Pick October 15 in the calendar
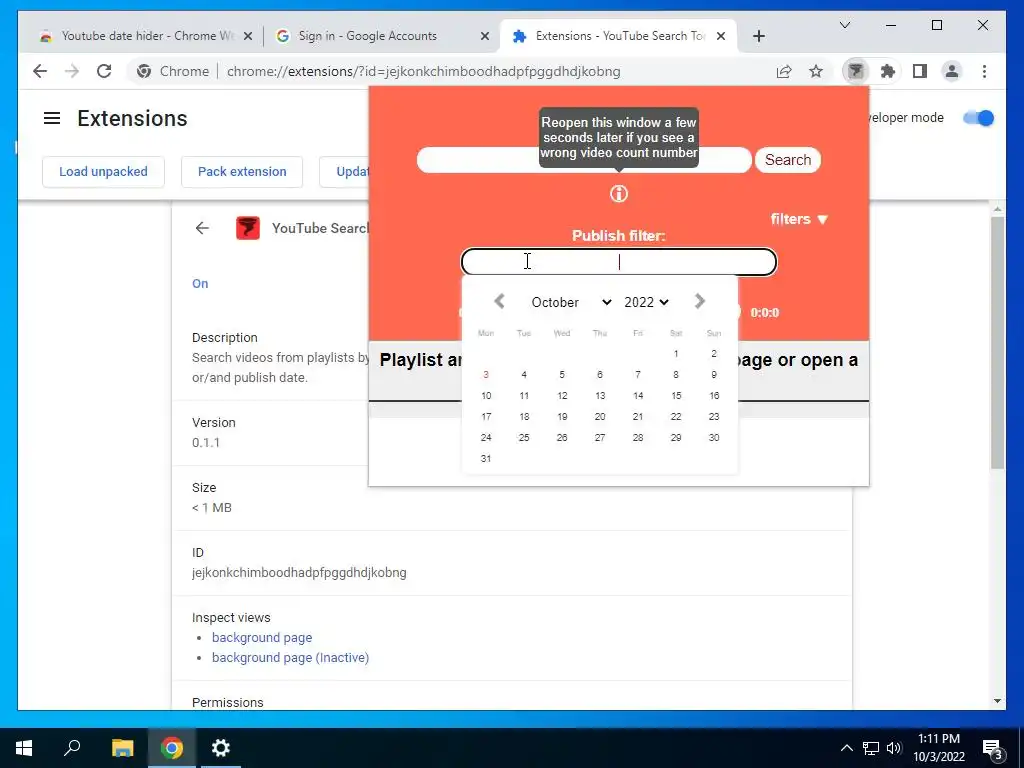 pos(676,396)
